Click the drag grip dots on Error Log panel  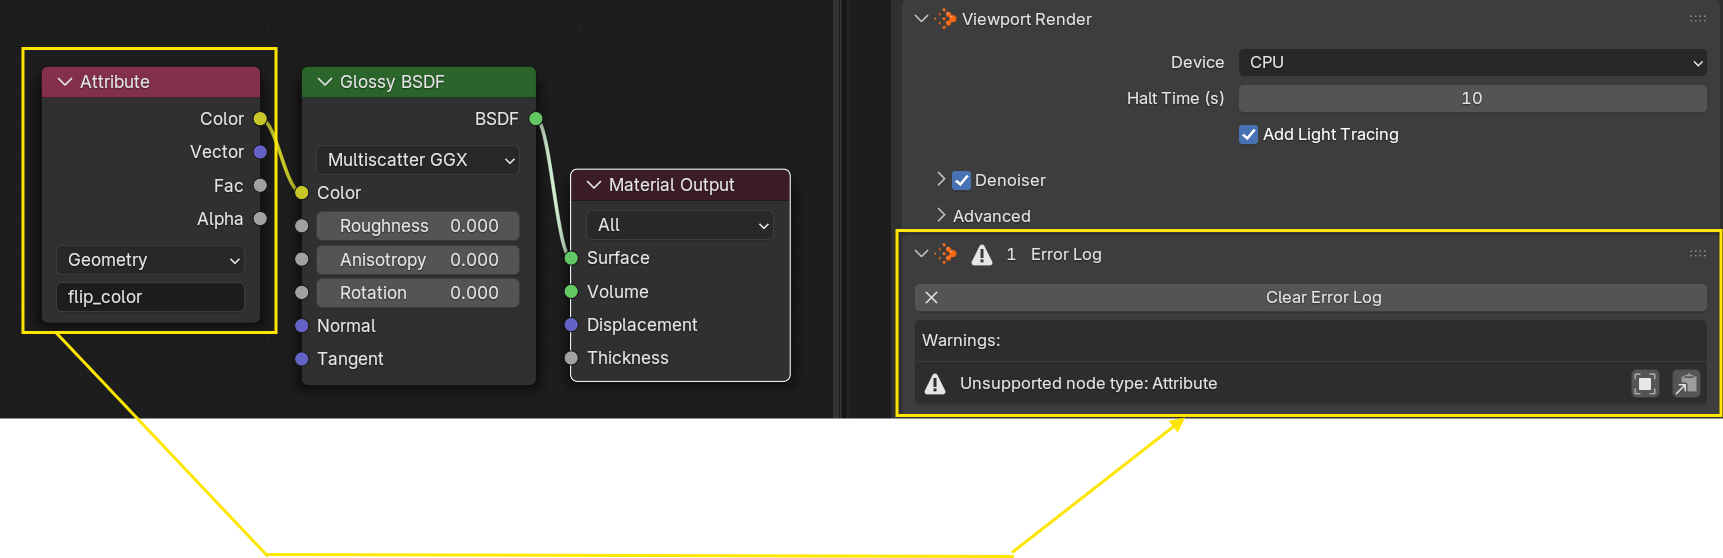click(x=1698, y=254)
